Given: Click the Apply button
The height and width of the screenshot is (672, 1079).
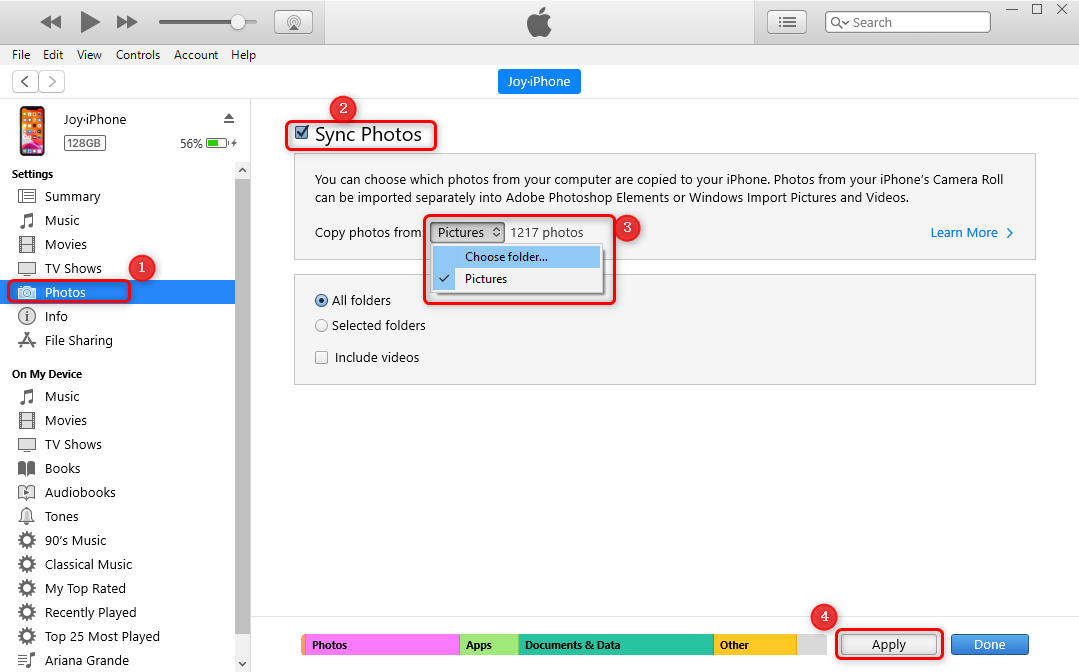Looking at the screenshot, I should pyautogui.click(x=888, y=645).
